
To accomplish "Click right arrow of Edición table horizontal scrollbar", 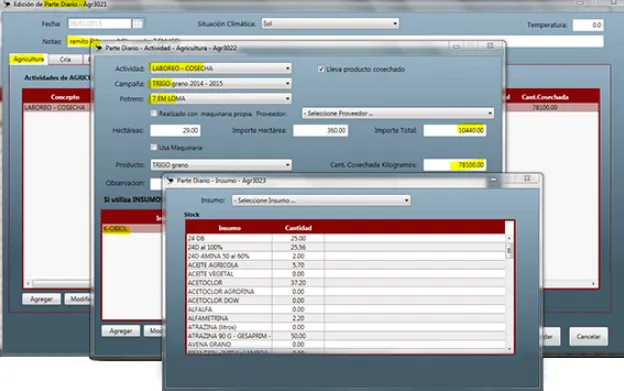I will (593, 284).
